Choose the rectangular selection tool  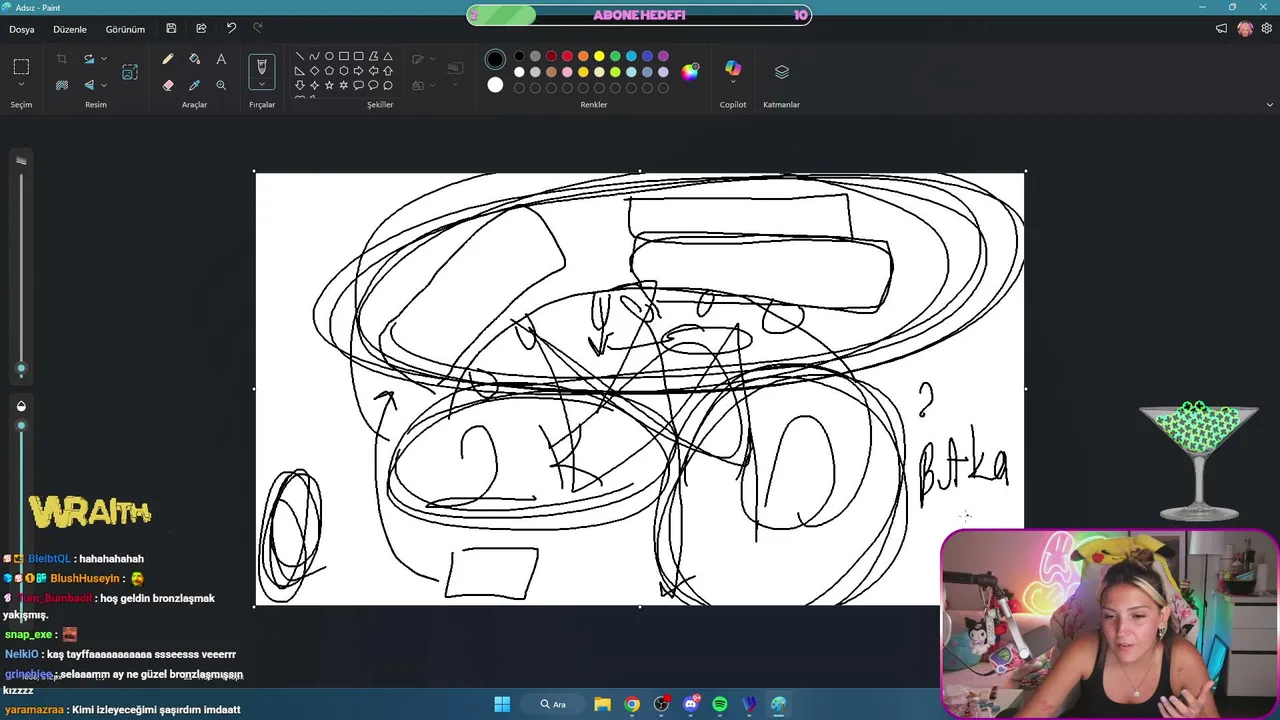(x=21, y=67)
